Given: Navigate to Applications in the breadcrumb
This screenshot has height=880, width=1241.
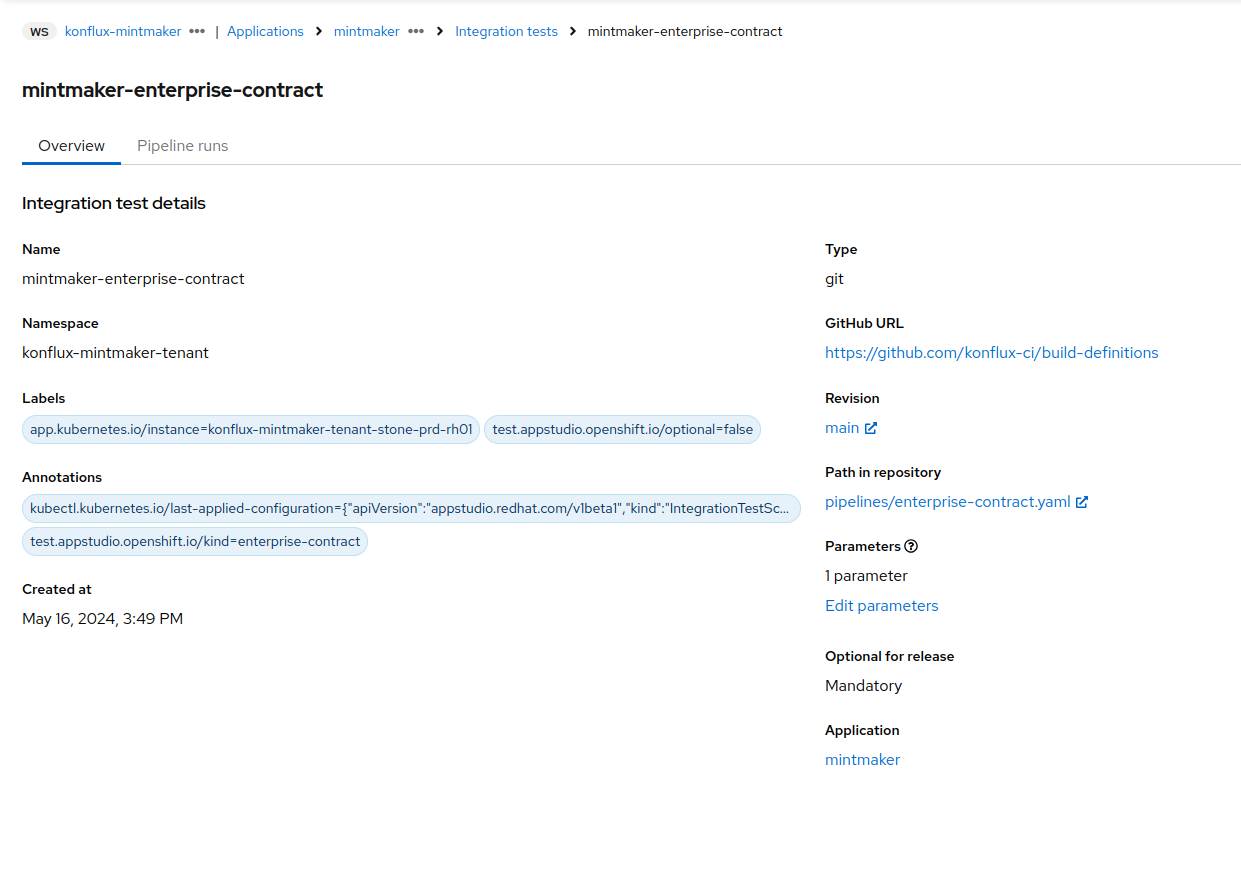Looking at the screenshot, I should (x=265, y=32).
